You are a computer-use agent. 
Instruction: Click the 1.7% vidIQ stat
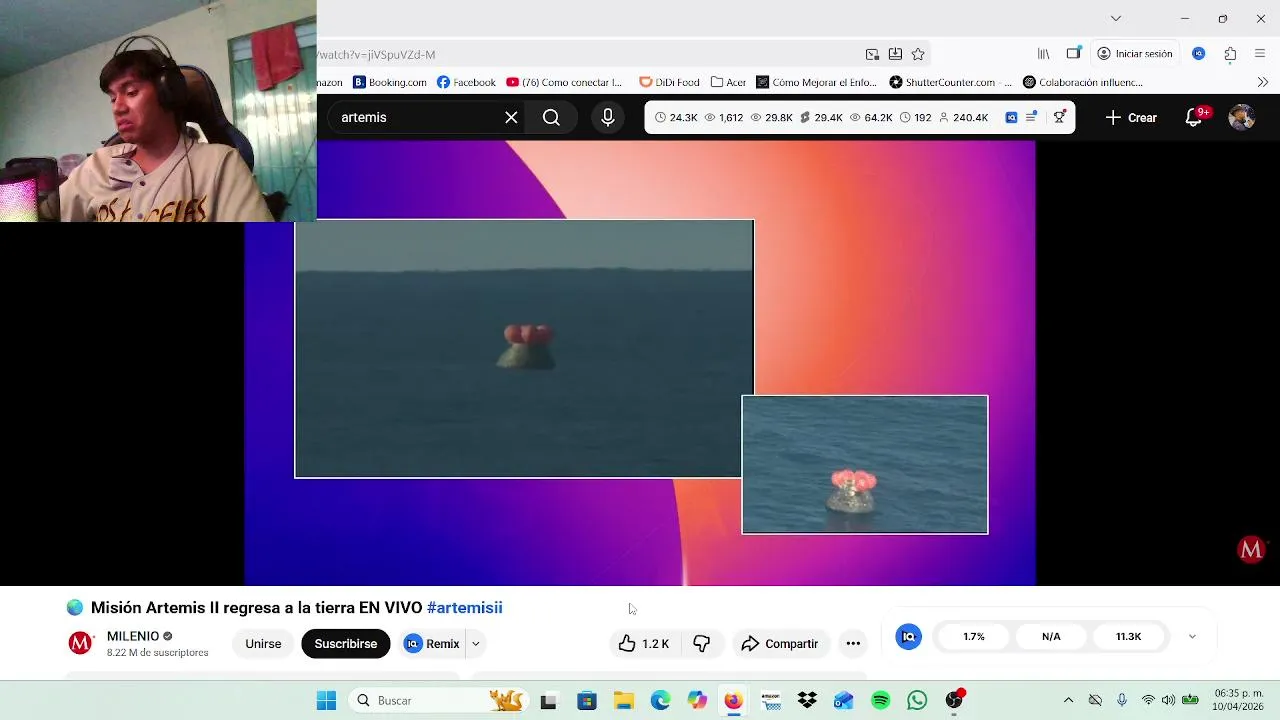(974, 637)
